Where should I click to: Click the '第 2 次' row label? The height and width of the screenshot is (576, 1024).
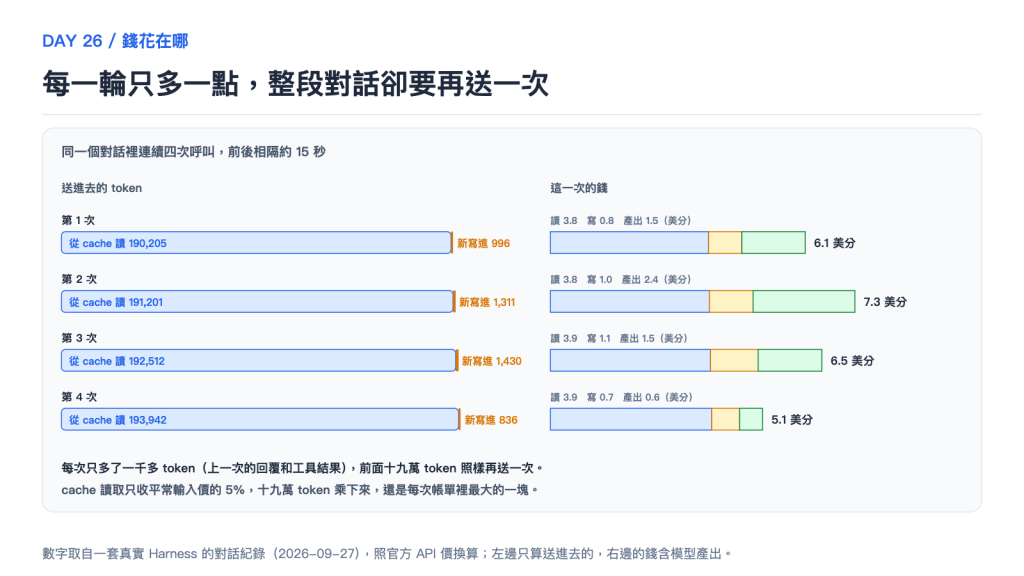[x=79, y=279]
